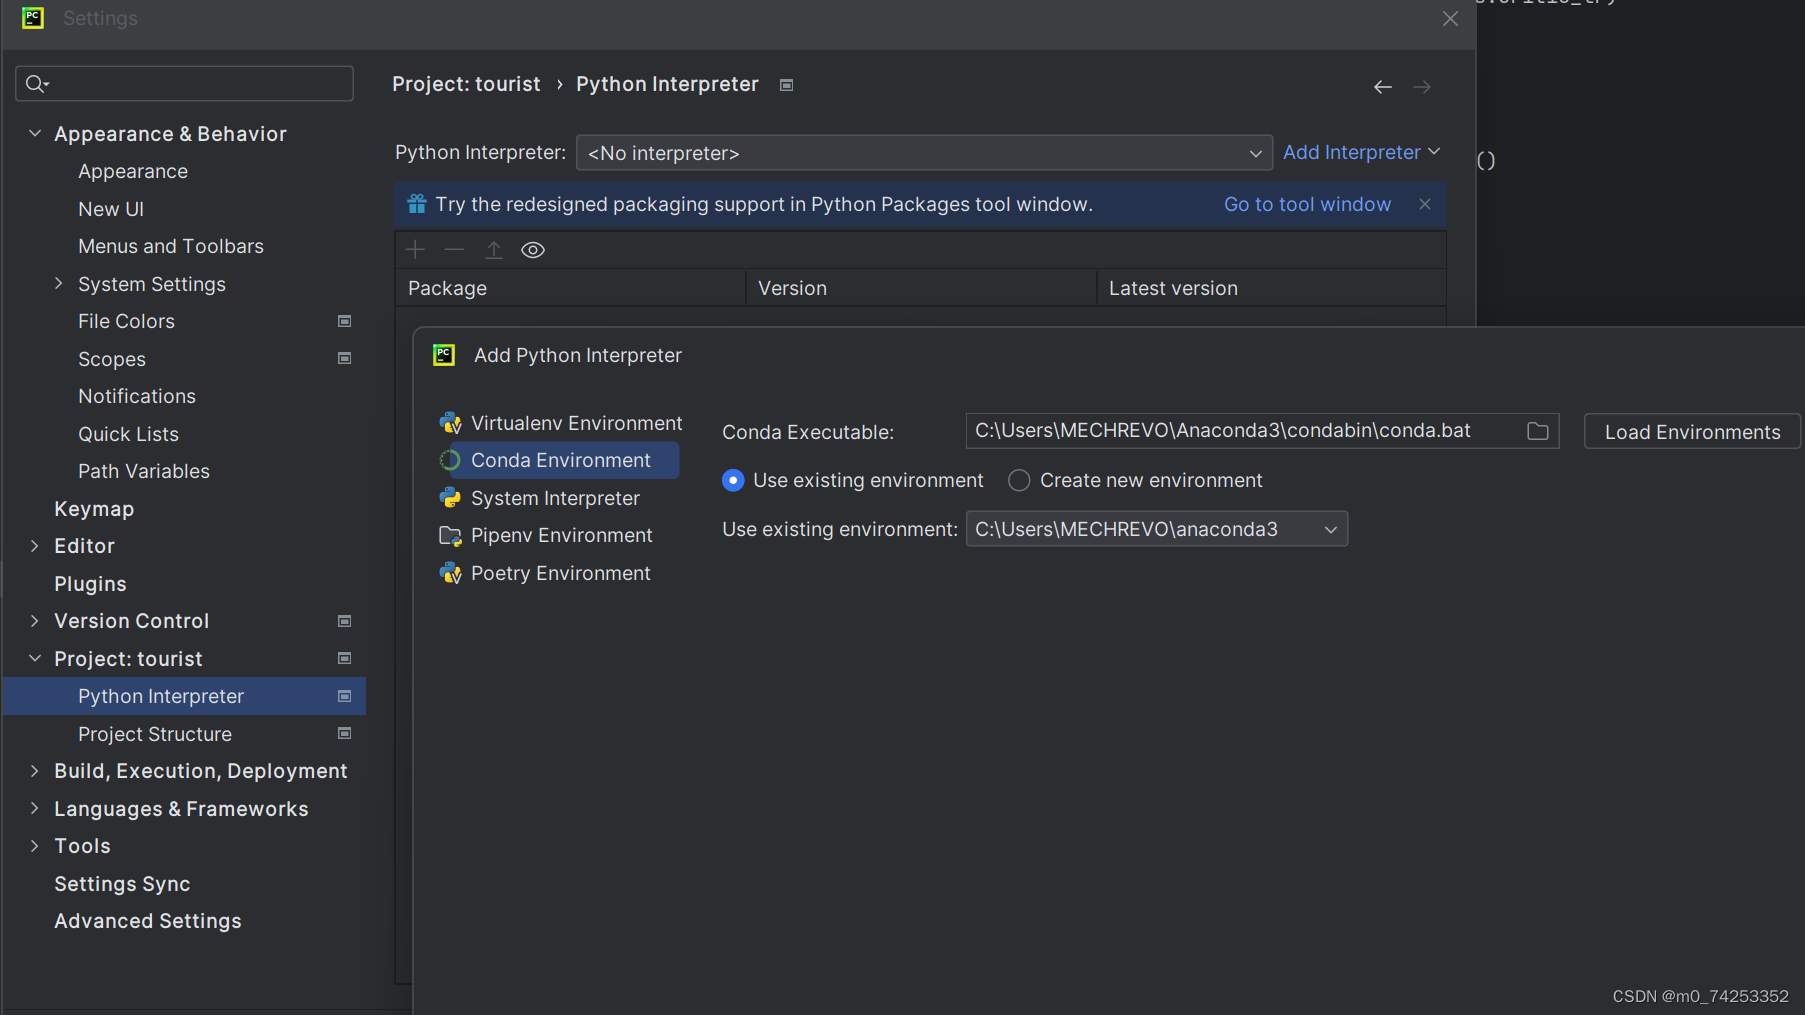1805x1015 pixels.
Task: Expand Build, Execution, Deployment section
Action: [x=35, y=771]
